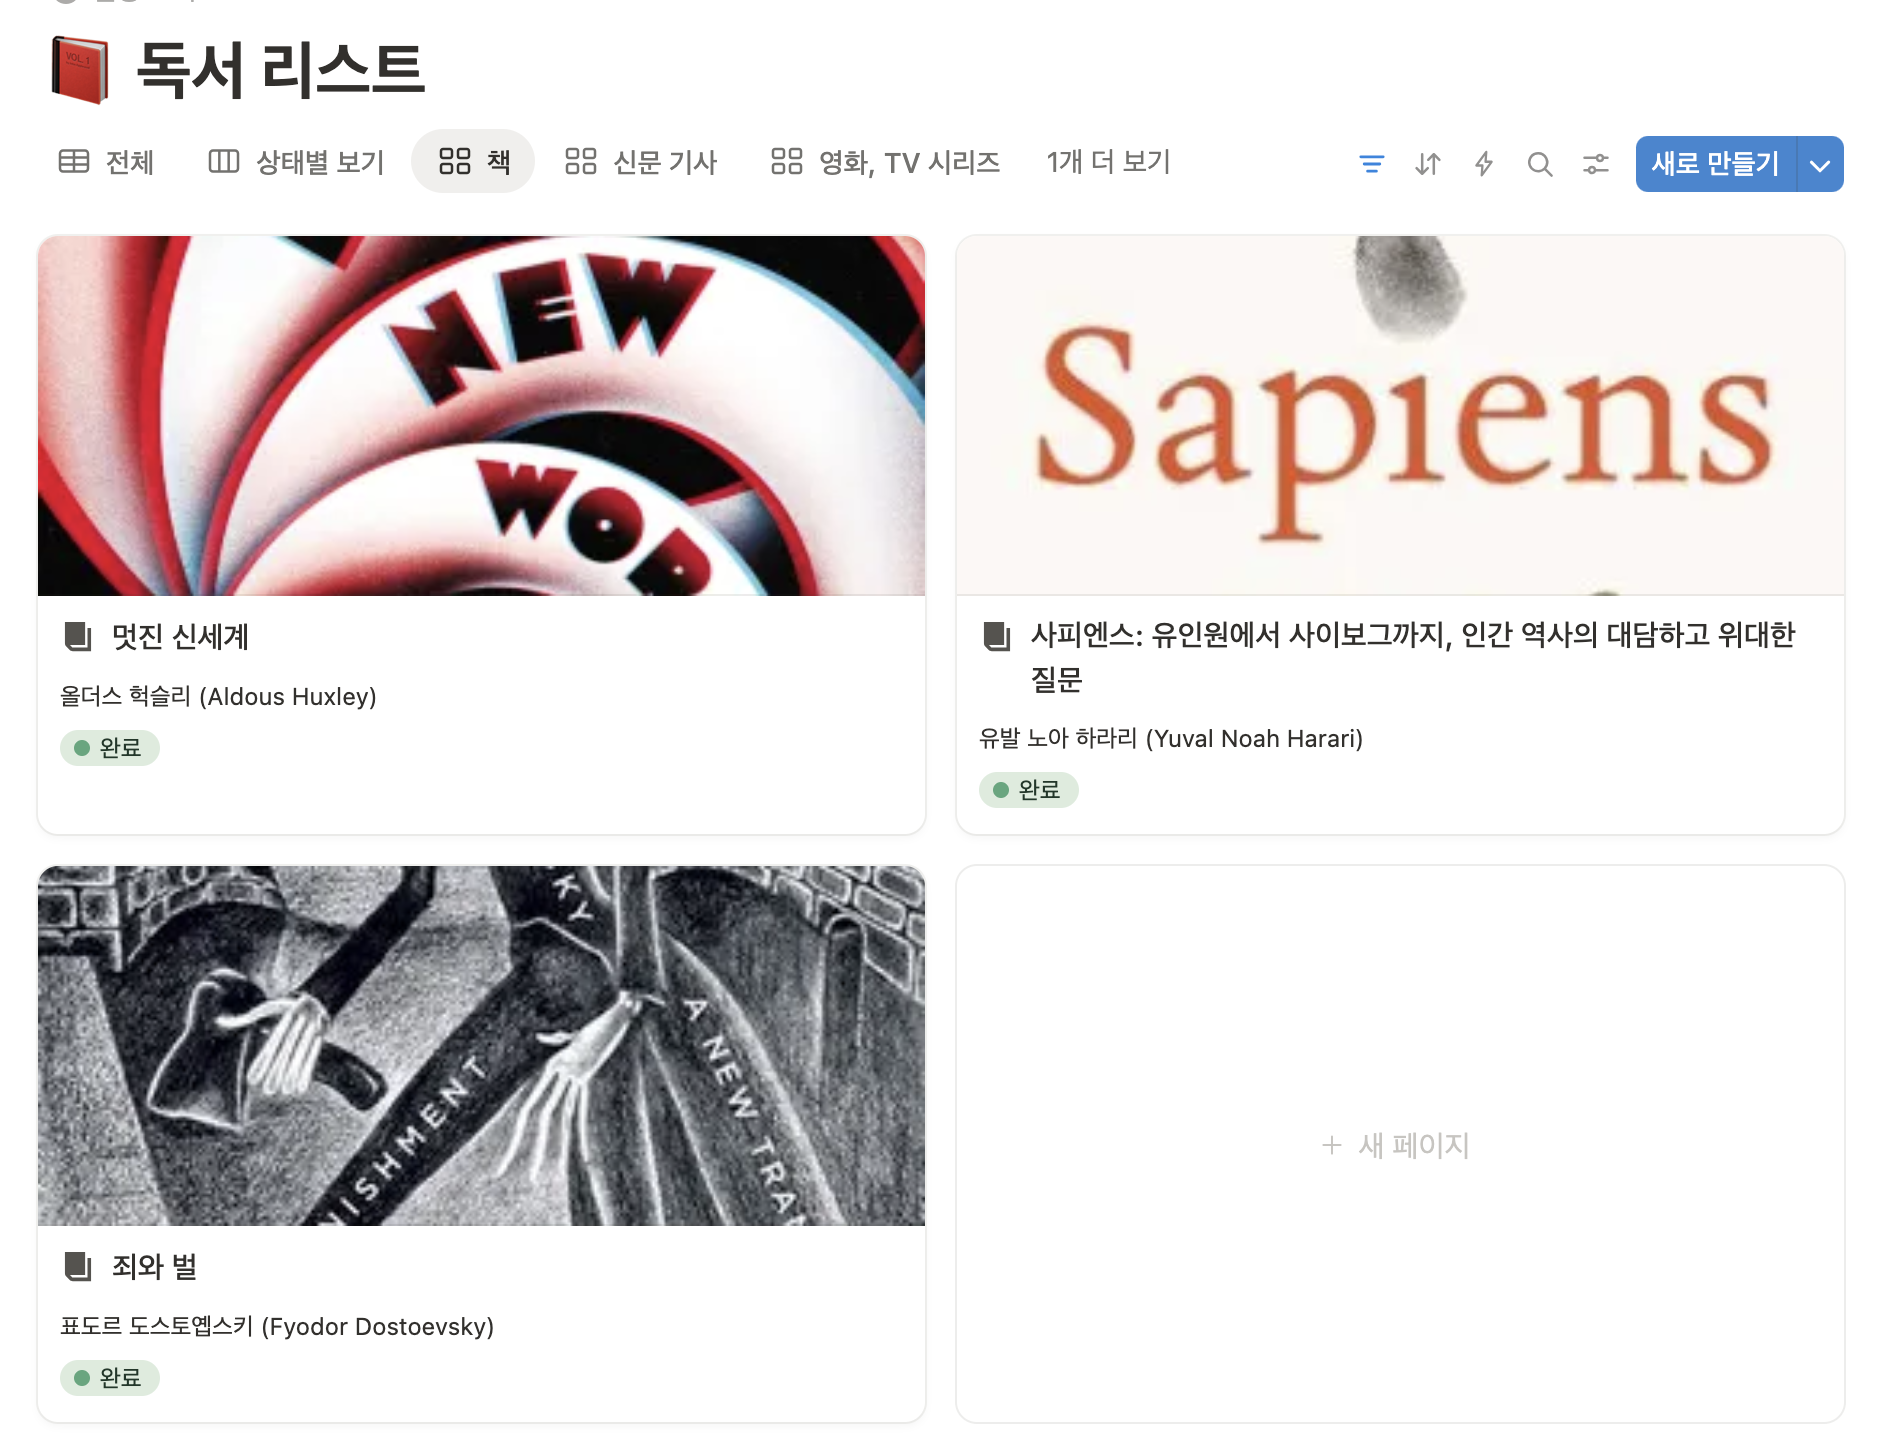Switch to the 신문 기사 tab
This screenshot has width=1888, height=1446.
pyautogui.click(x=641, y=162)
